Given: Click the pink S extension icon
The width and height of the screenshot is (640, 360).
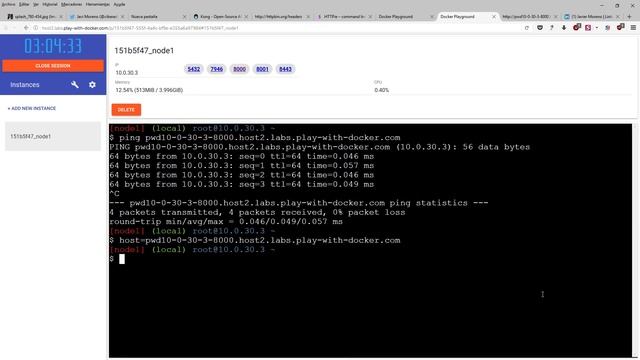Looking at the screenshot, I should click(588, 28).
